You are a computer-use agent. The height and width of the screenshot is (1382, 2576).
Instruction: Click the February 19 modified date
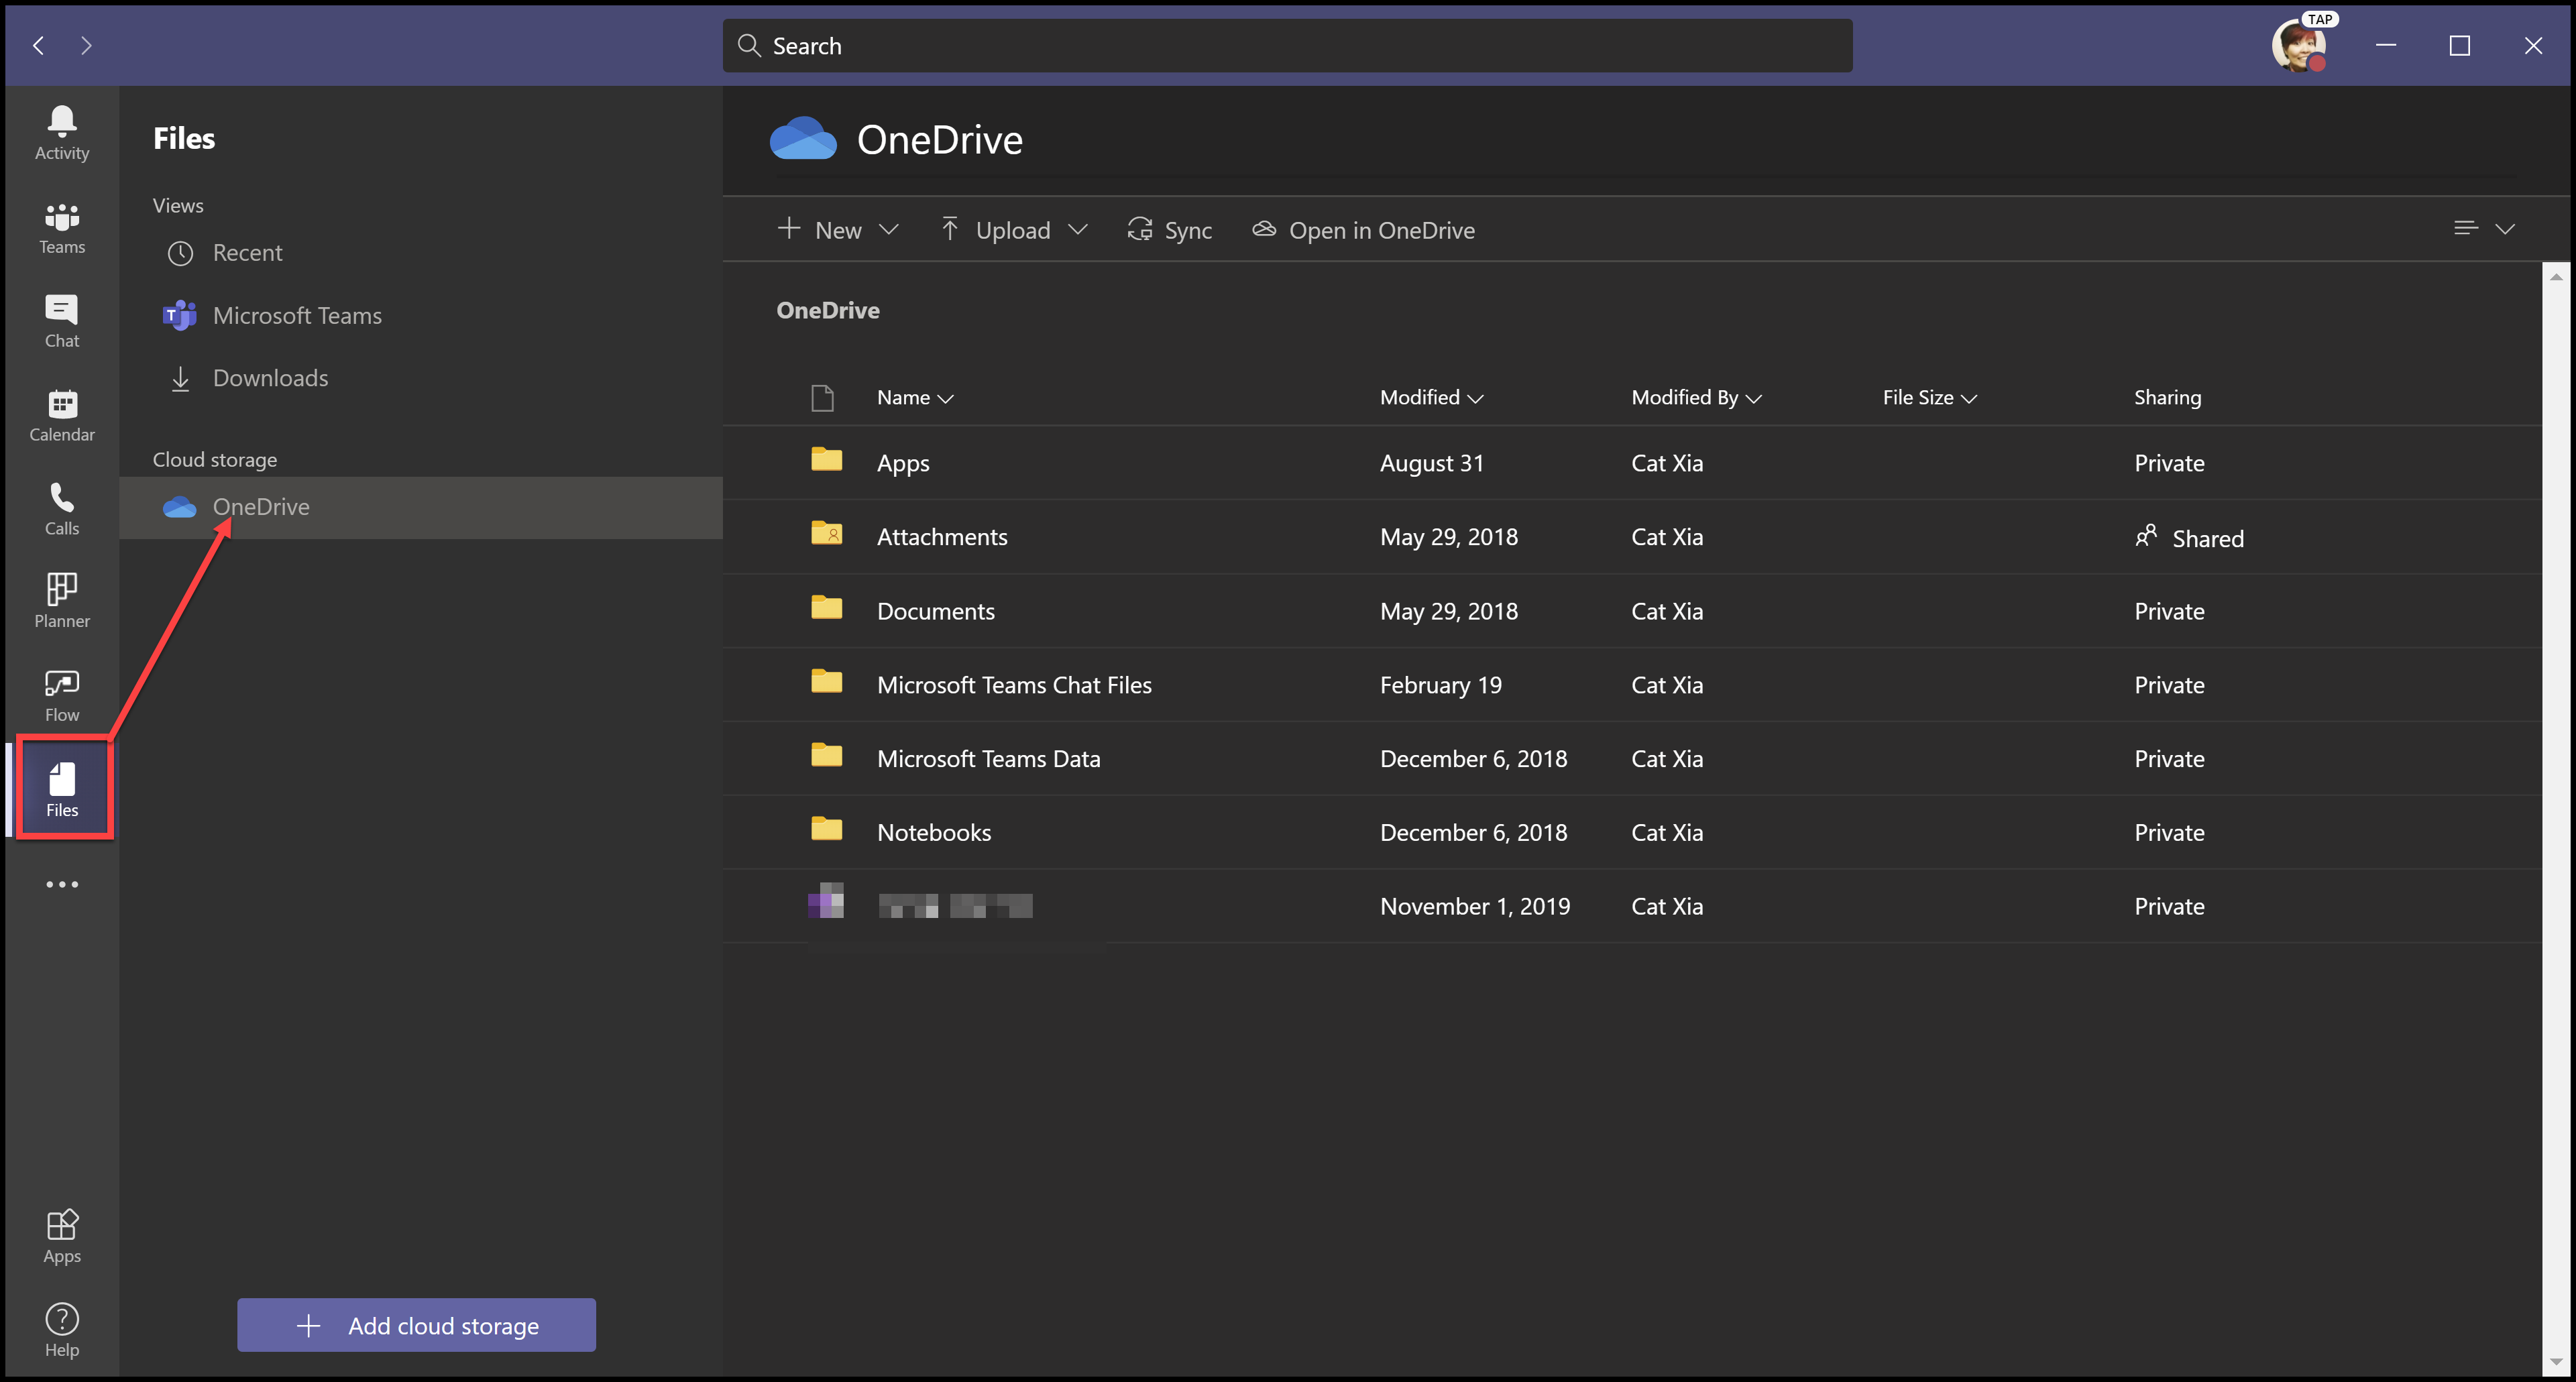click(x=1440, y=685)
